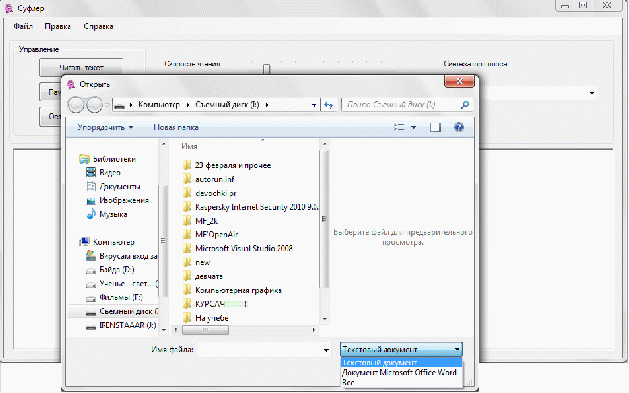Adjust the reading speed slider handle

point(266,69)
